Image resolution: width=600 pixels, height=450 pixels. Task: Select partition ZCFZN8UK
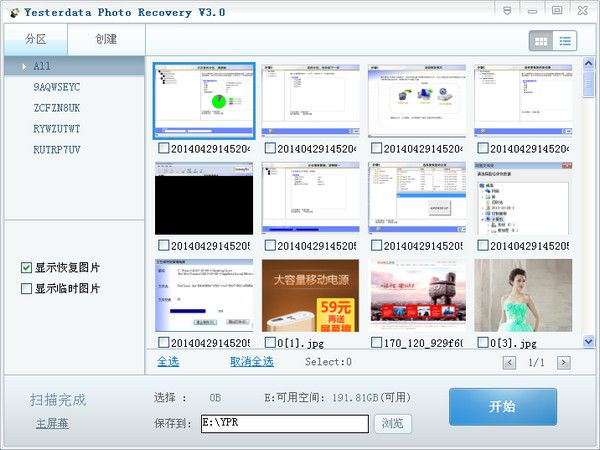click(57, 108)
